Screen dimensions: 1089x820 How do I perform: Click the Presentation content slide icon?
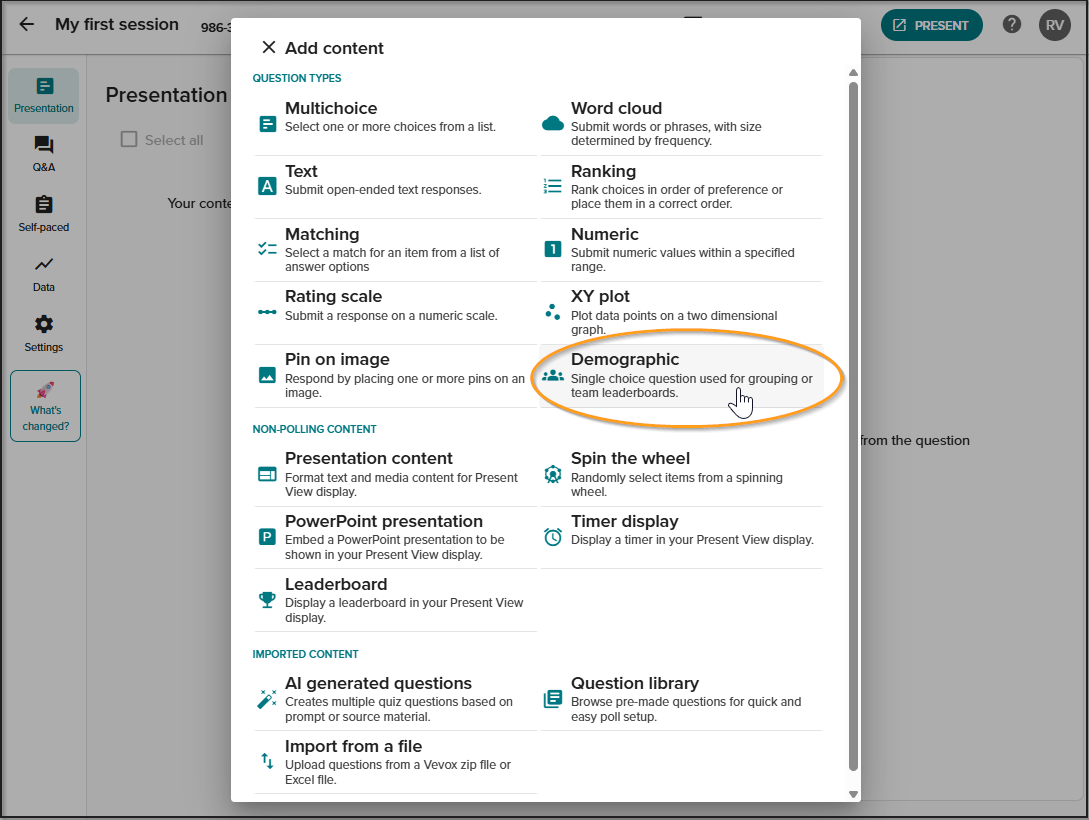click(267, 474)
